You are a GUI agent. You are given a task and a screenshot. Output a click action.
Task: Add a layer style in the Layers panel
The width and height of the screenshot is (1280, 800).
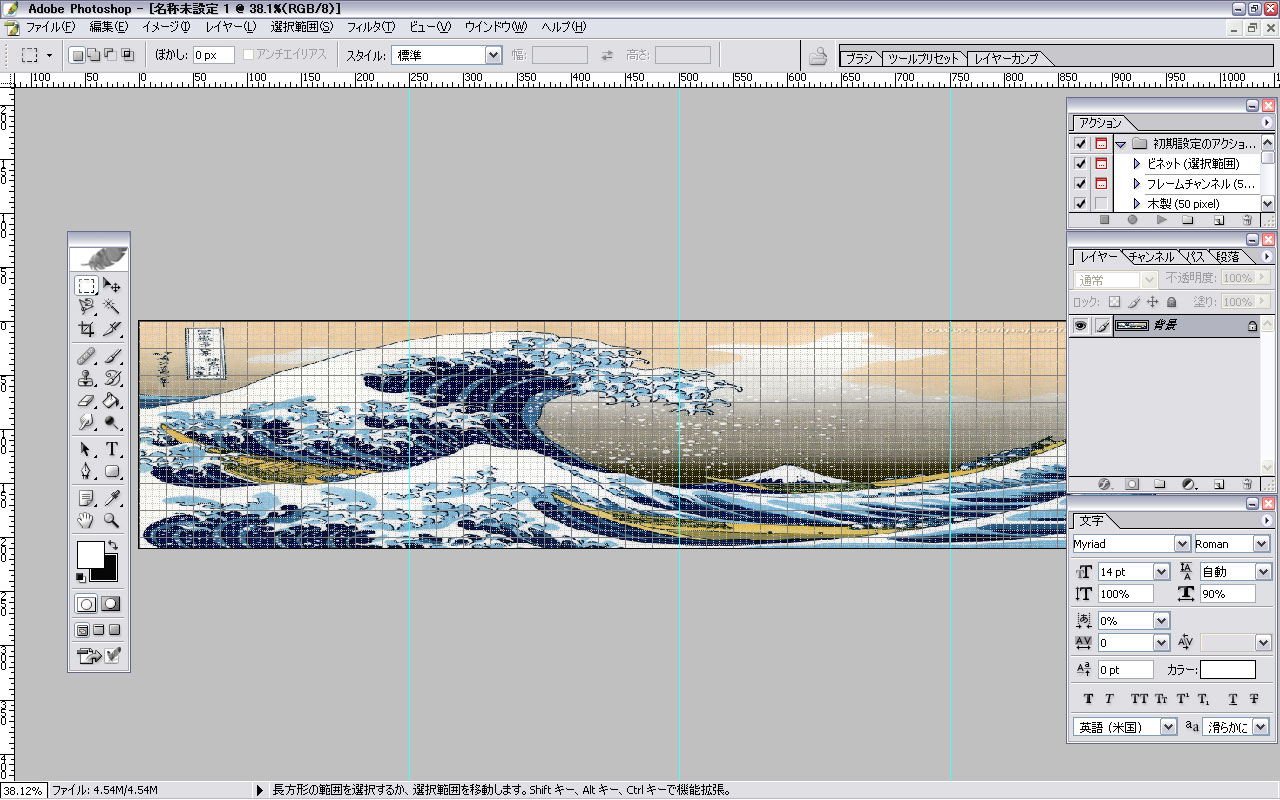coord(1105,483)
